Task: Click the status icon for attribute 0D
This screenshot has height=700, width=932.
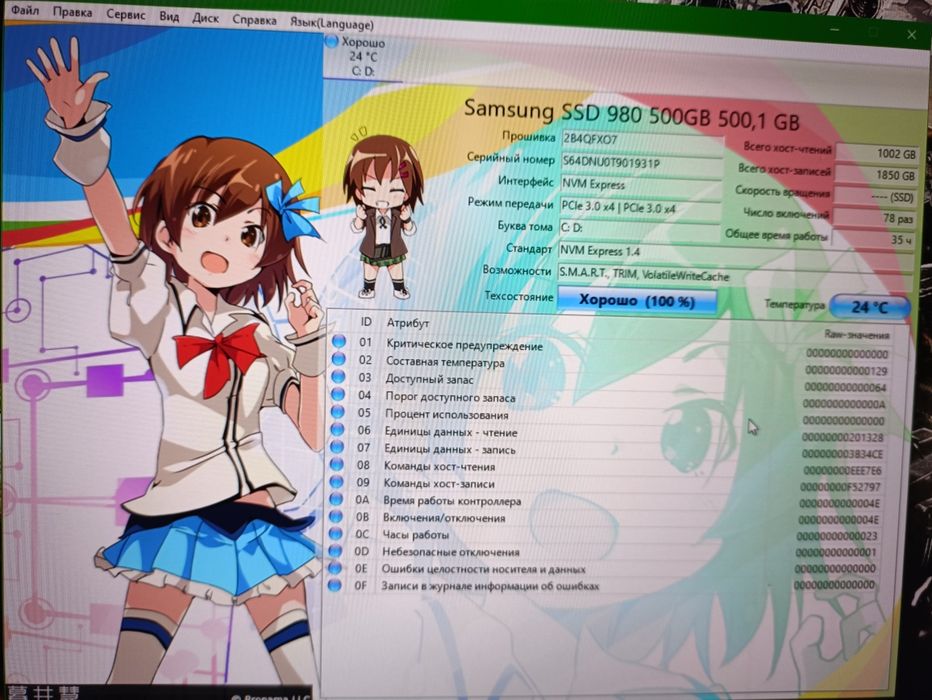Action: click(335, 550)
